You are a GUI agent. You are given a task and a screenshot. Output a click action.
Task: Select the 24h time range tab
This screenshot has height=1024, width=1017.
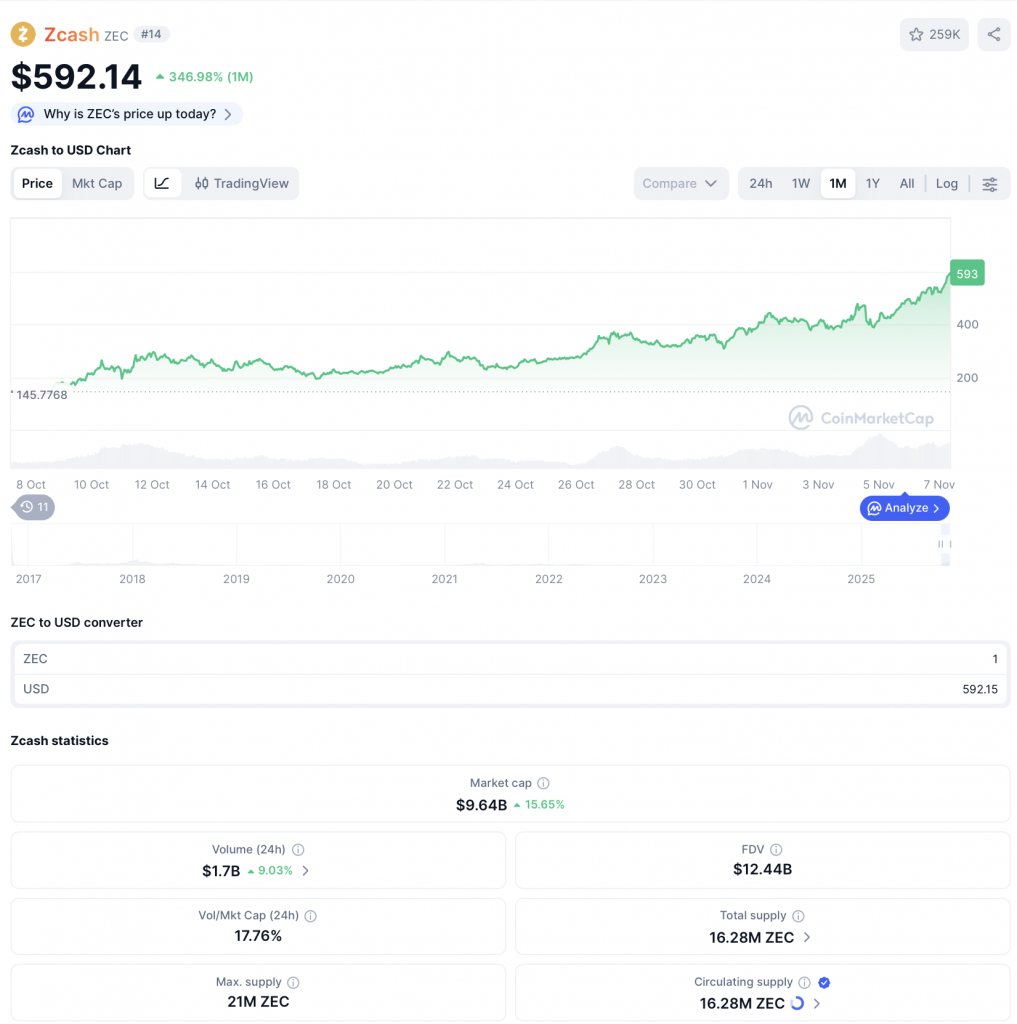coord(760,184)
